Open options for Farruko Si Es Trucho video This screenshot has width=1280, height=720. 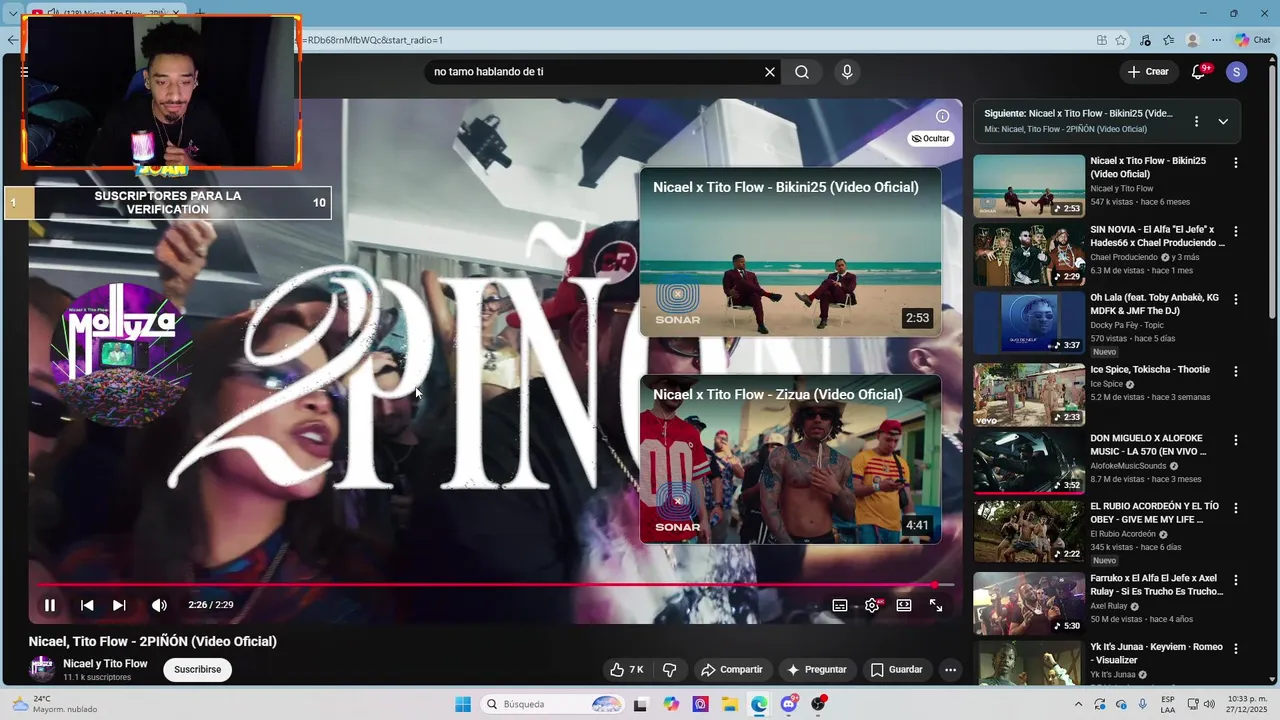1235,580
